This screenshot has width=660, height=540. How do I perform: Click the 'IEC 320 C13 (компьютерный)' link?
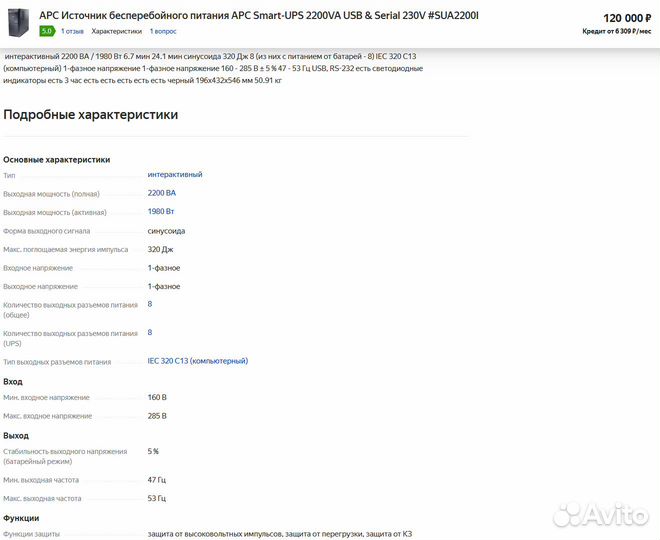(x=197, y=361)
